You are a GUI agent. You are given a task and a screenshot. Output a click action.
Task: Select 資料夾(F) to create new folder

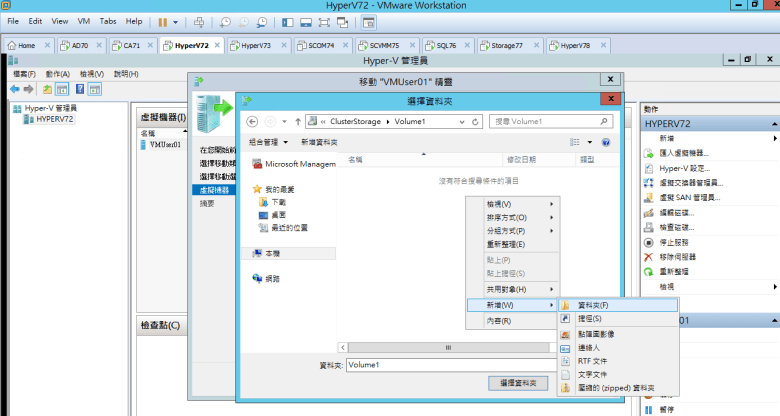(x=593, y=305)
